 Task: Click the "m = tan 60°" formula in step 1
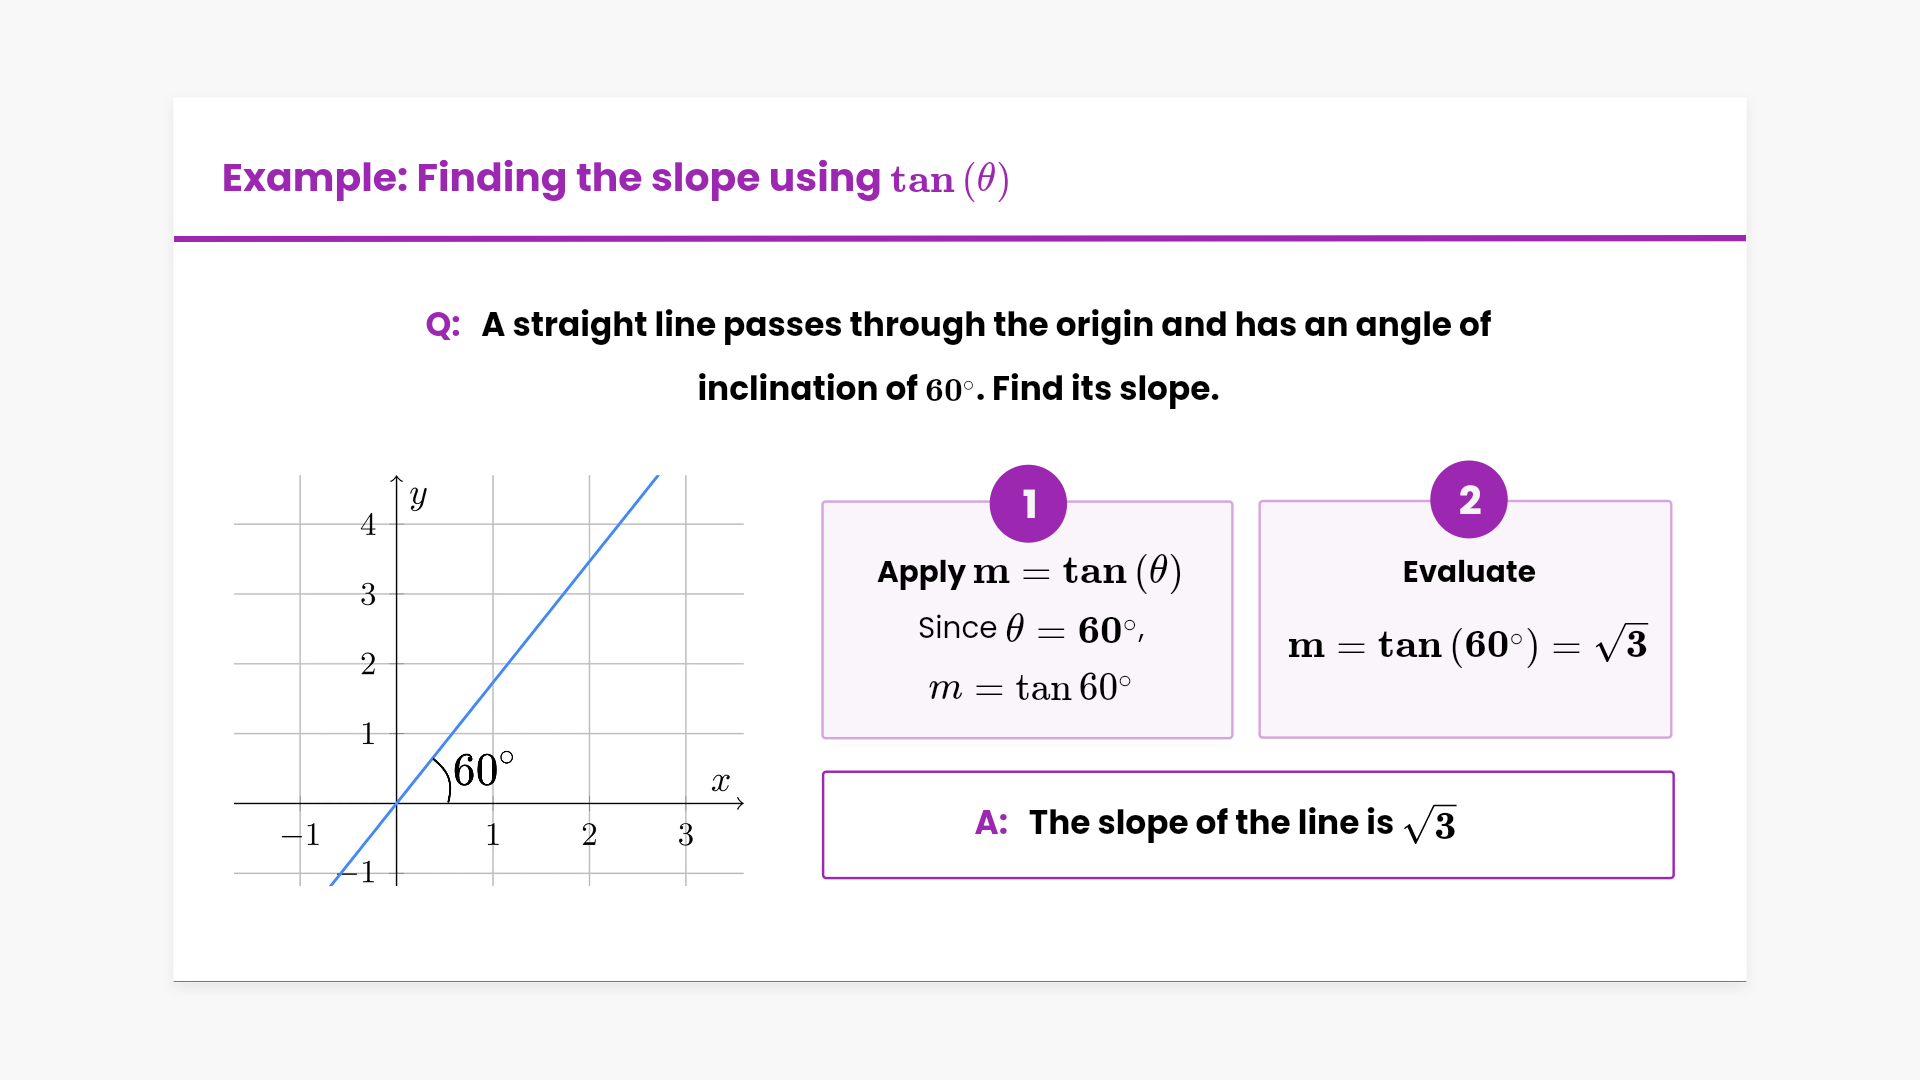click(1029, 688)
